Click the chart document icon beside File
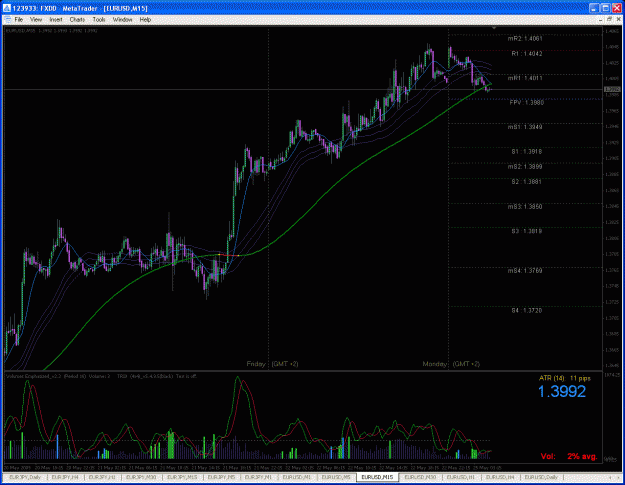Screen dimensions: 625x485 pos(7,20)
